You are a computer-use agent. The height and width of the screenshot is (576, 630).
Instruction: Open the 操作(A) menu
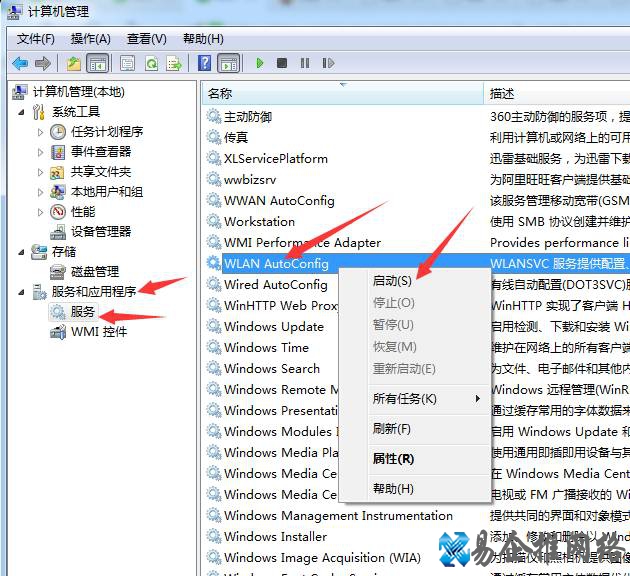90,39
